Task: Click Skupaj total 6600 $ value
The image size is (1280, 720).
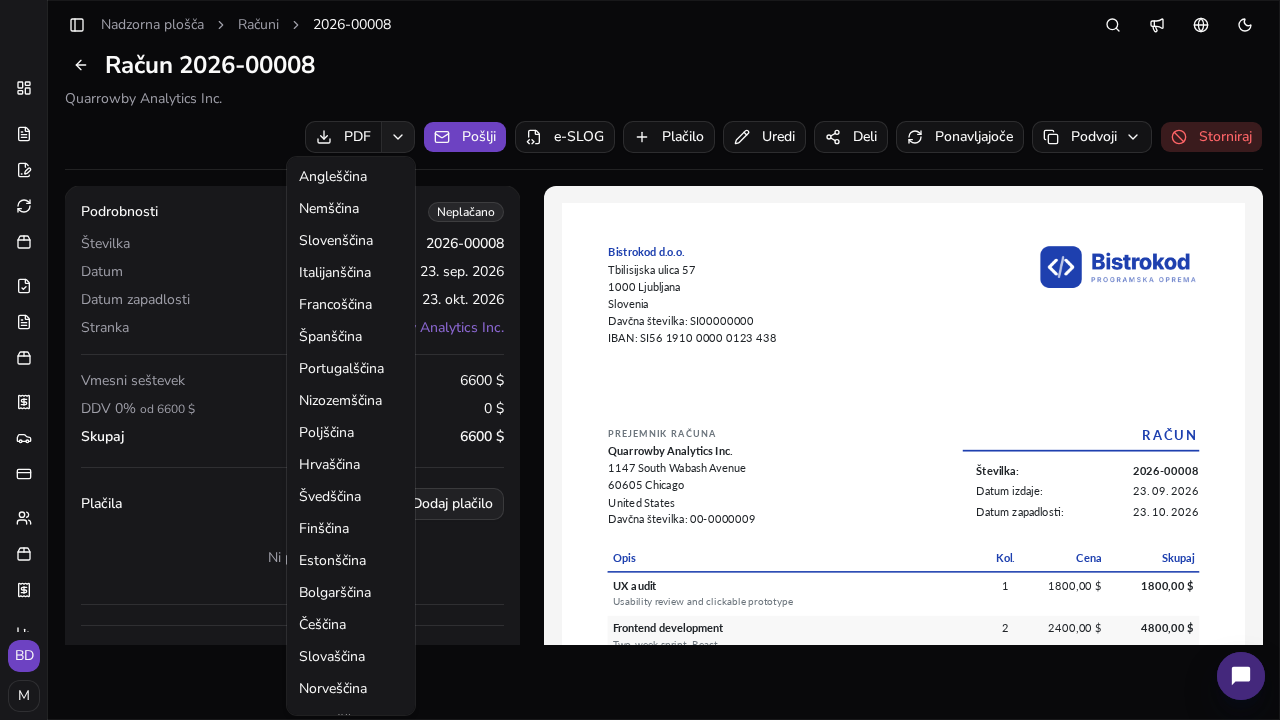Action: [x=482, y=437]
